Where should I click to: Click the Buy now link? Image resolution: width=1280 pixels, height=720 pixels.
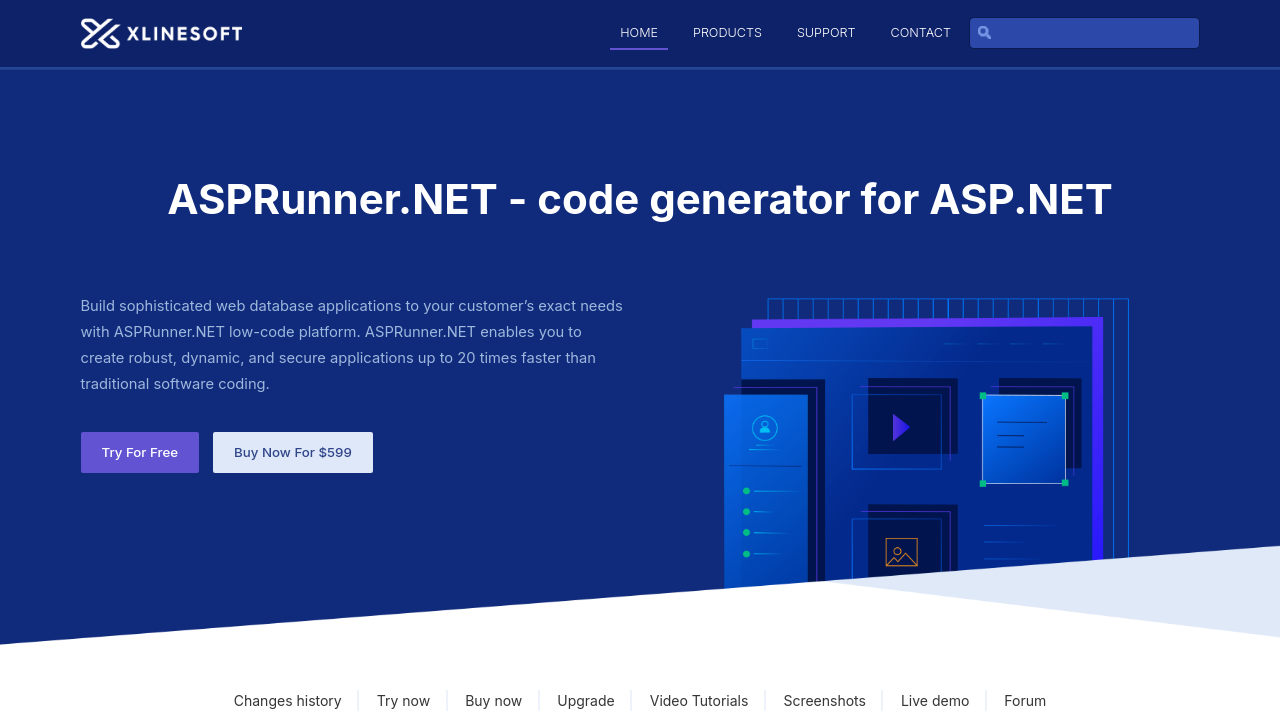(493, 701)
